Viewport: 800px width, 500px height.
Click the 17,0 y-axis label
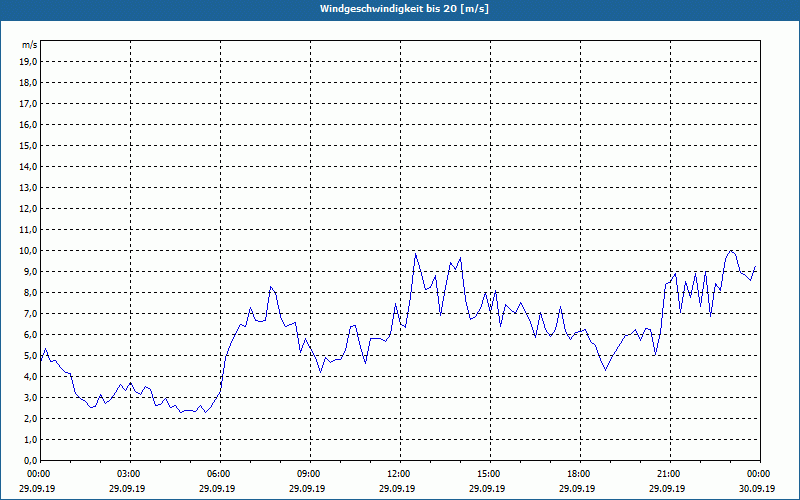coord(28,104)
